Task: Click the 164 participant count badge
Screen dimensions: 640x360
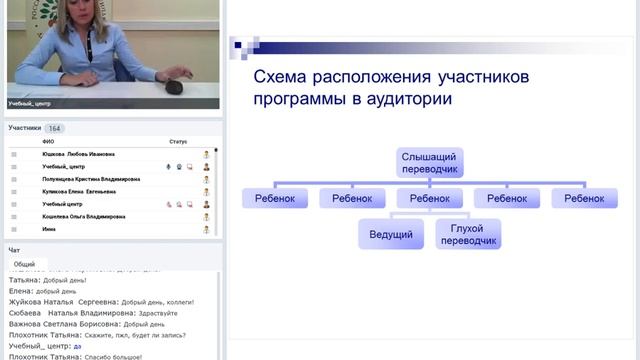Action: tap(54, 129)
